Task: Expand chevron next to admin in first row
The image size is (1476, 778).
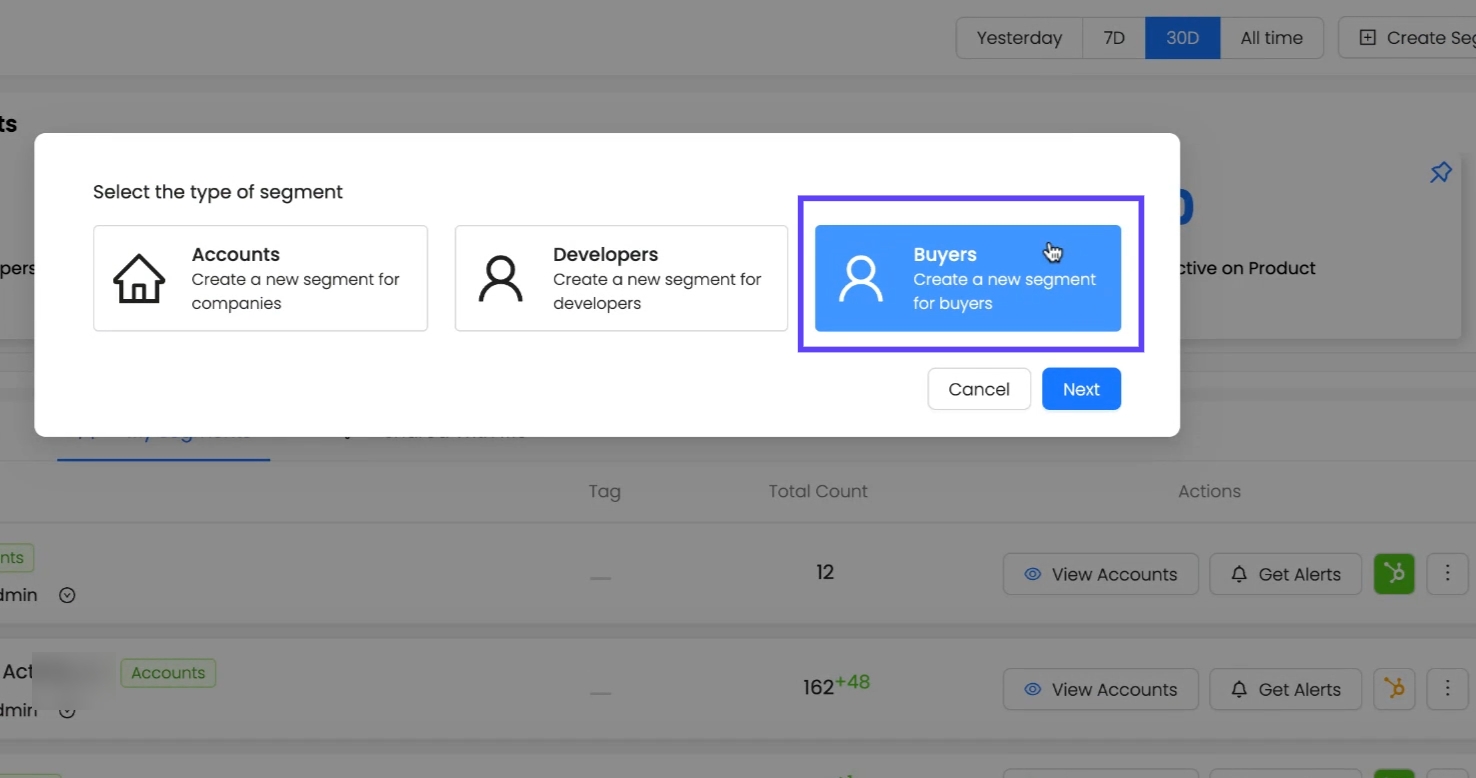Action: [x=67, y=595]
